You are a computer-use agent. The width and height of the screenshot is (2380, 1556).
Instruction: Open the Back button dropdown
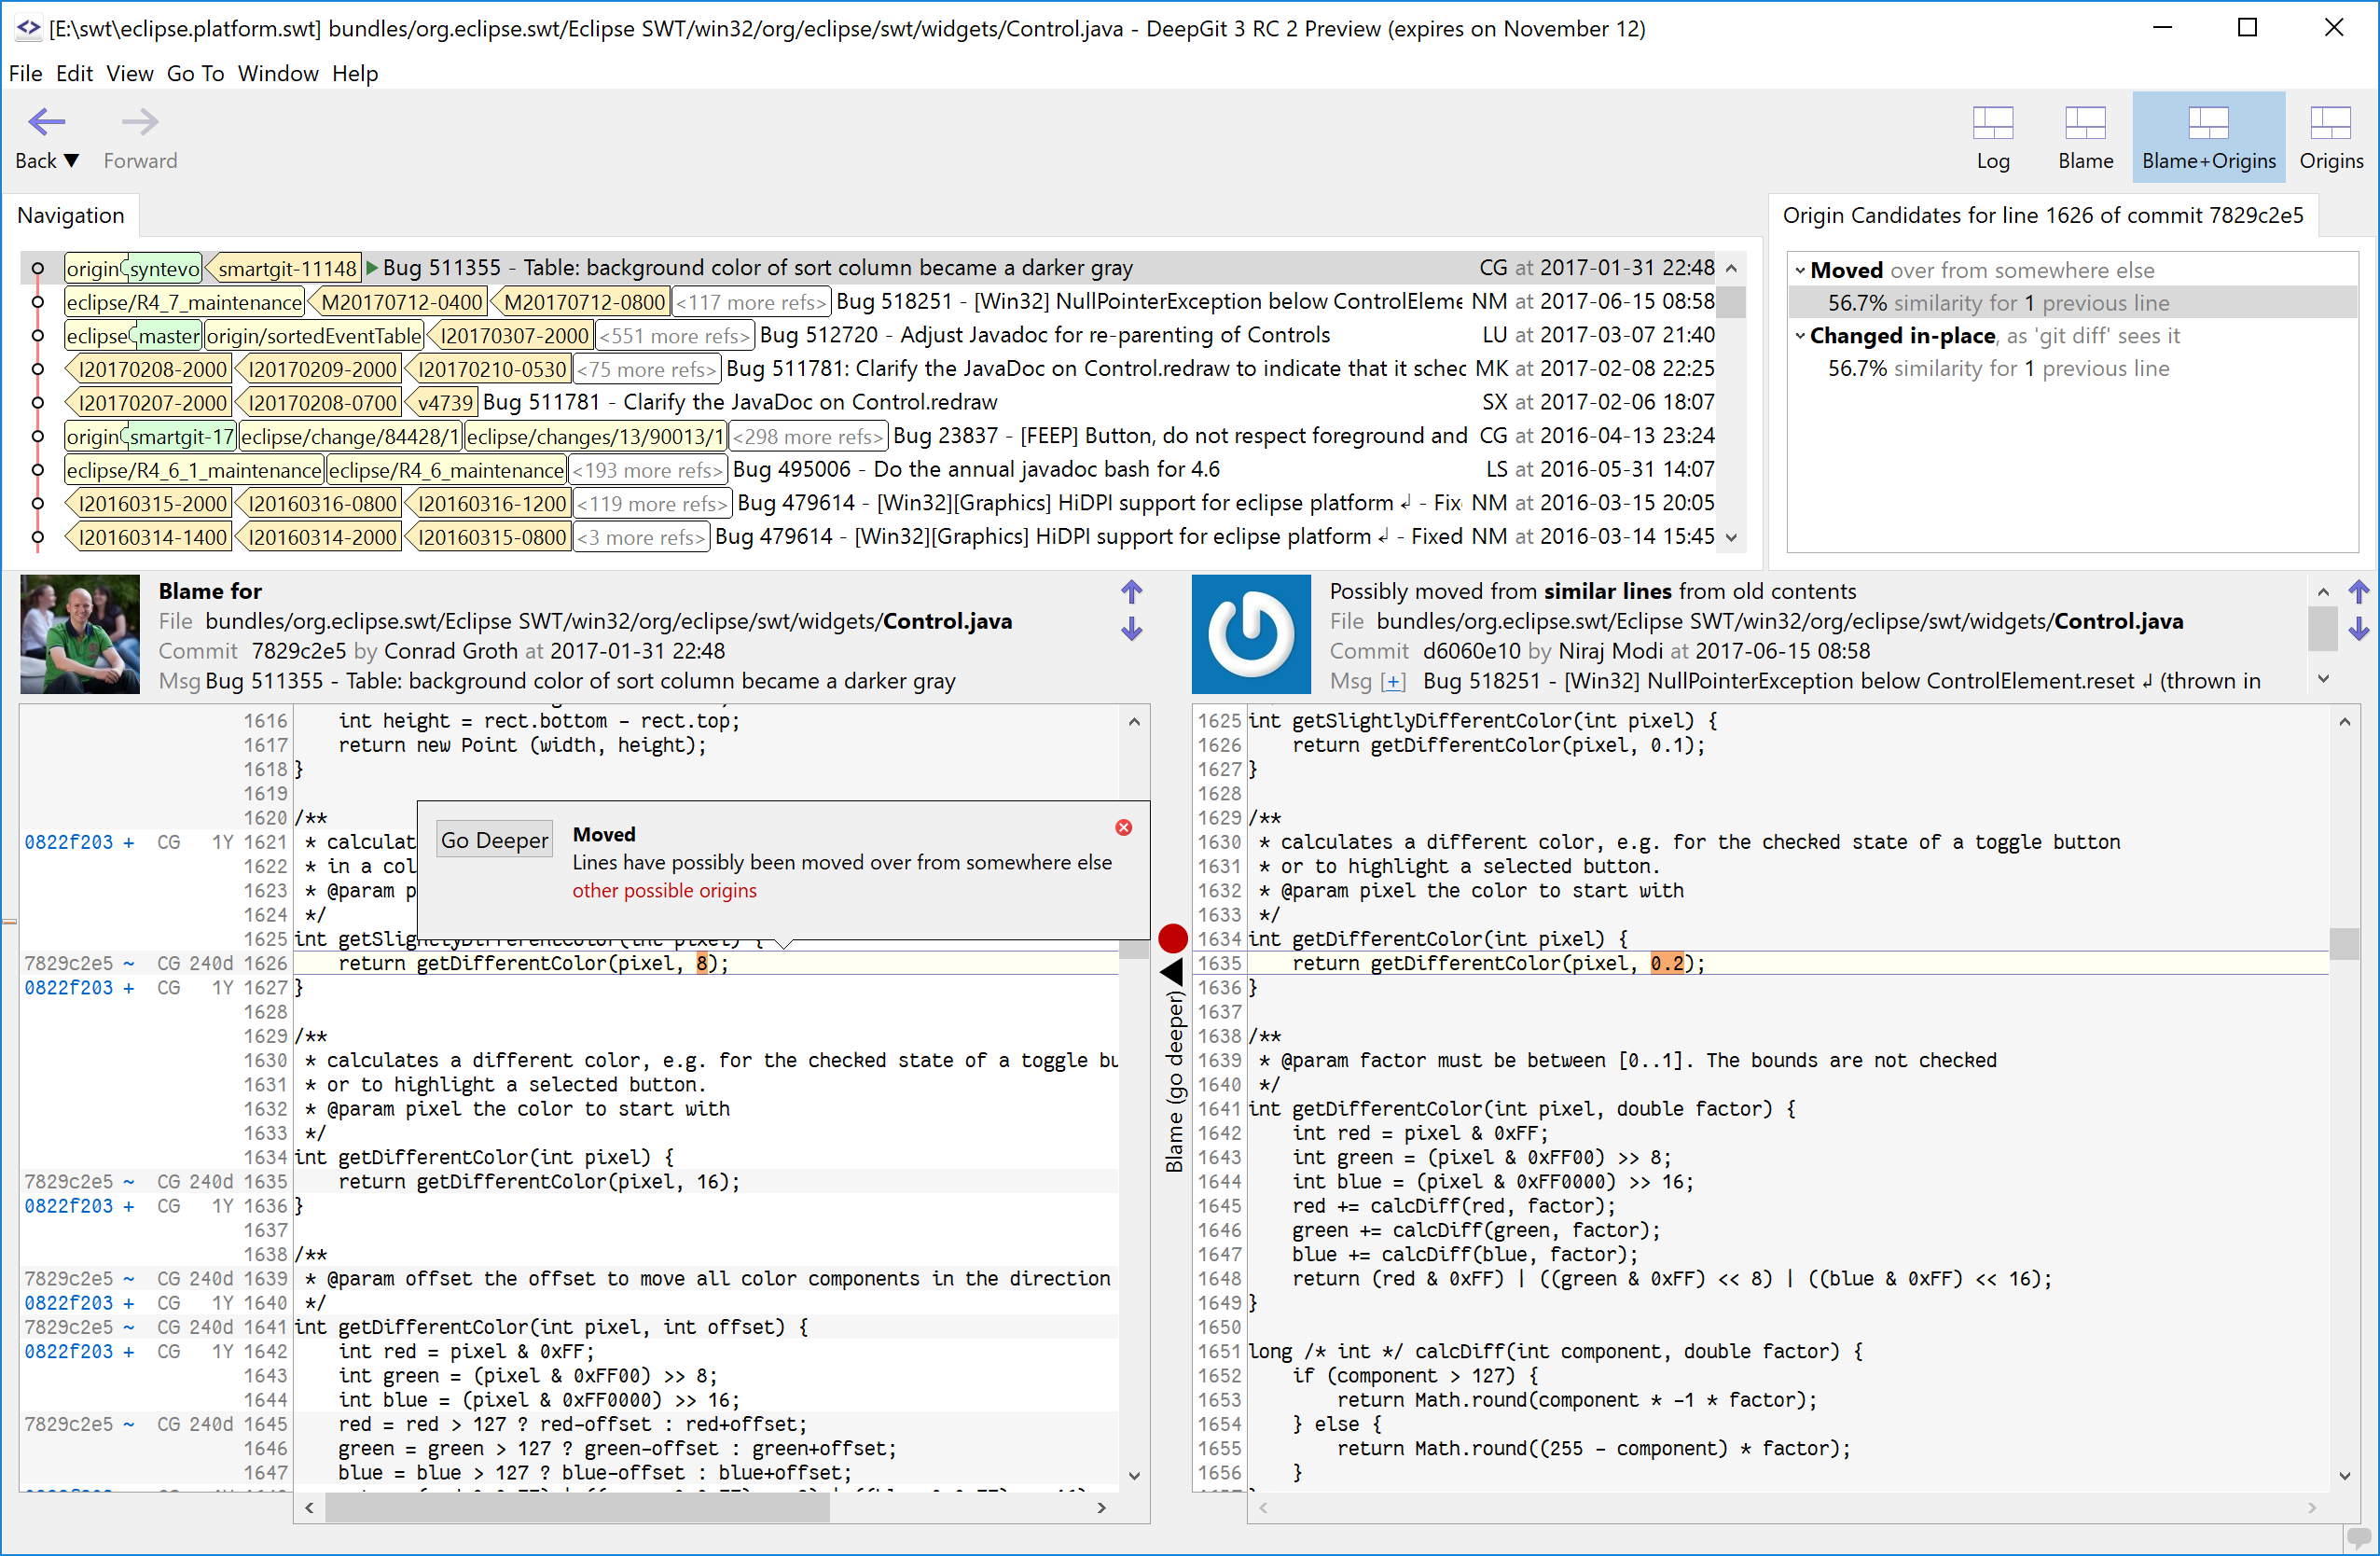click(x=70, y=160)
